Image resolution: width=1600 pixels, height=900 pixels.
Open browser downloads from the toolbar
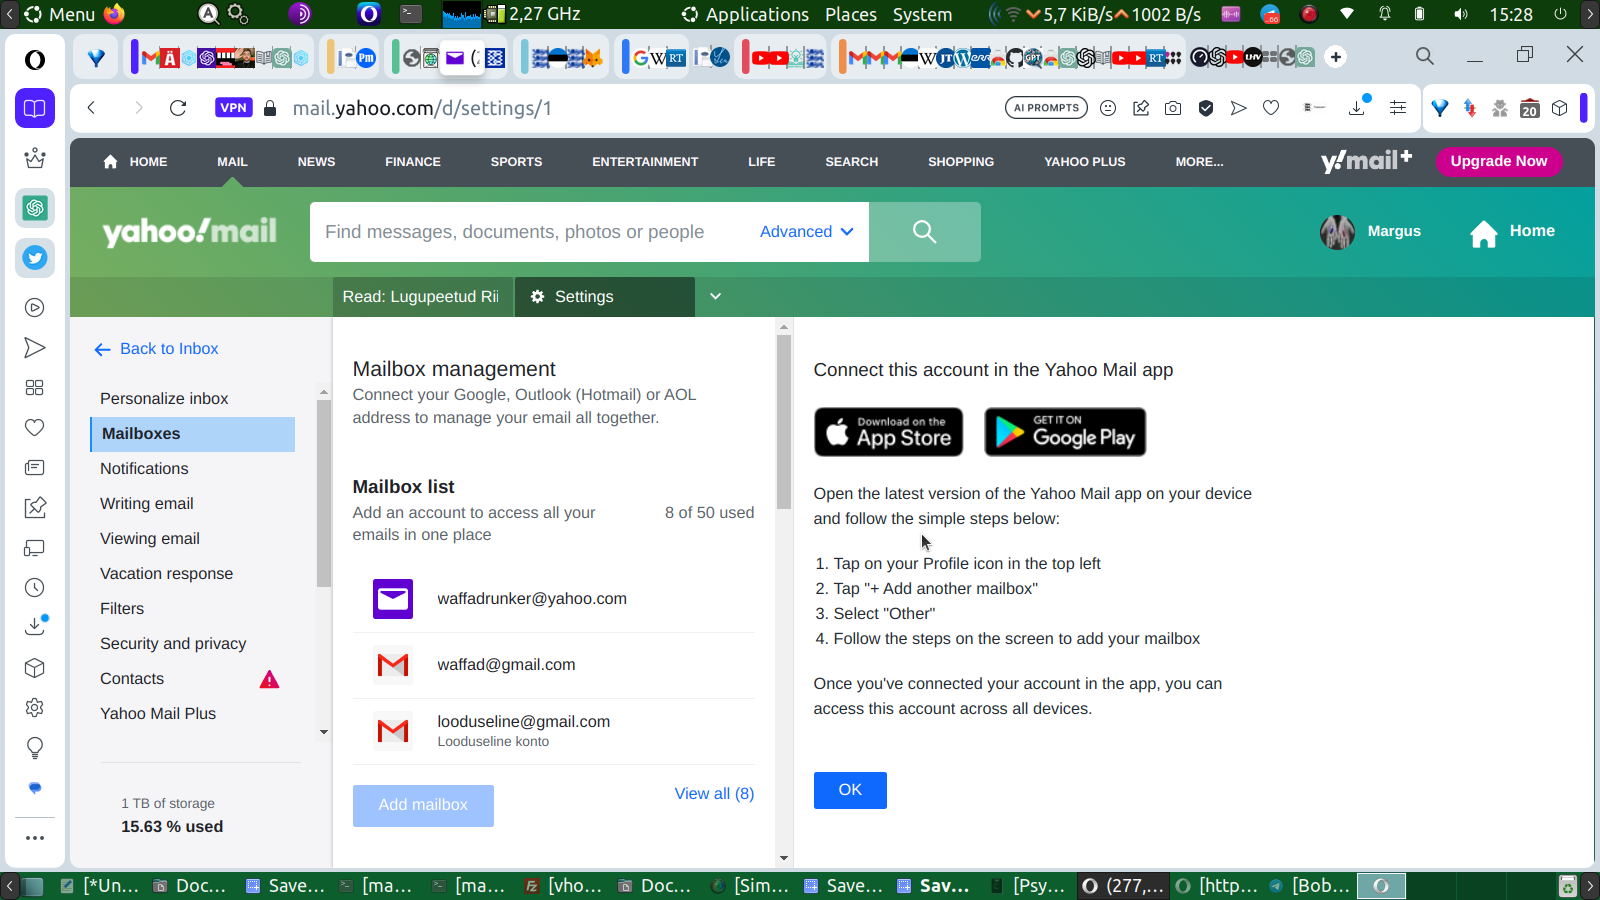tap(1357, 107)
